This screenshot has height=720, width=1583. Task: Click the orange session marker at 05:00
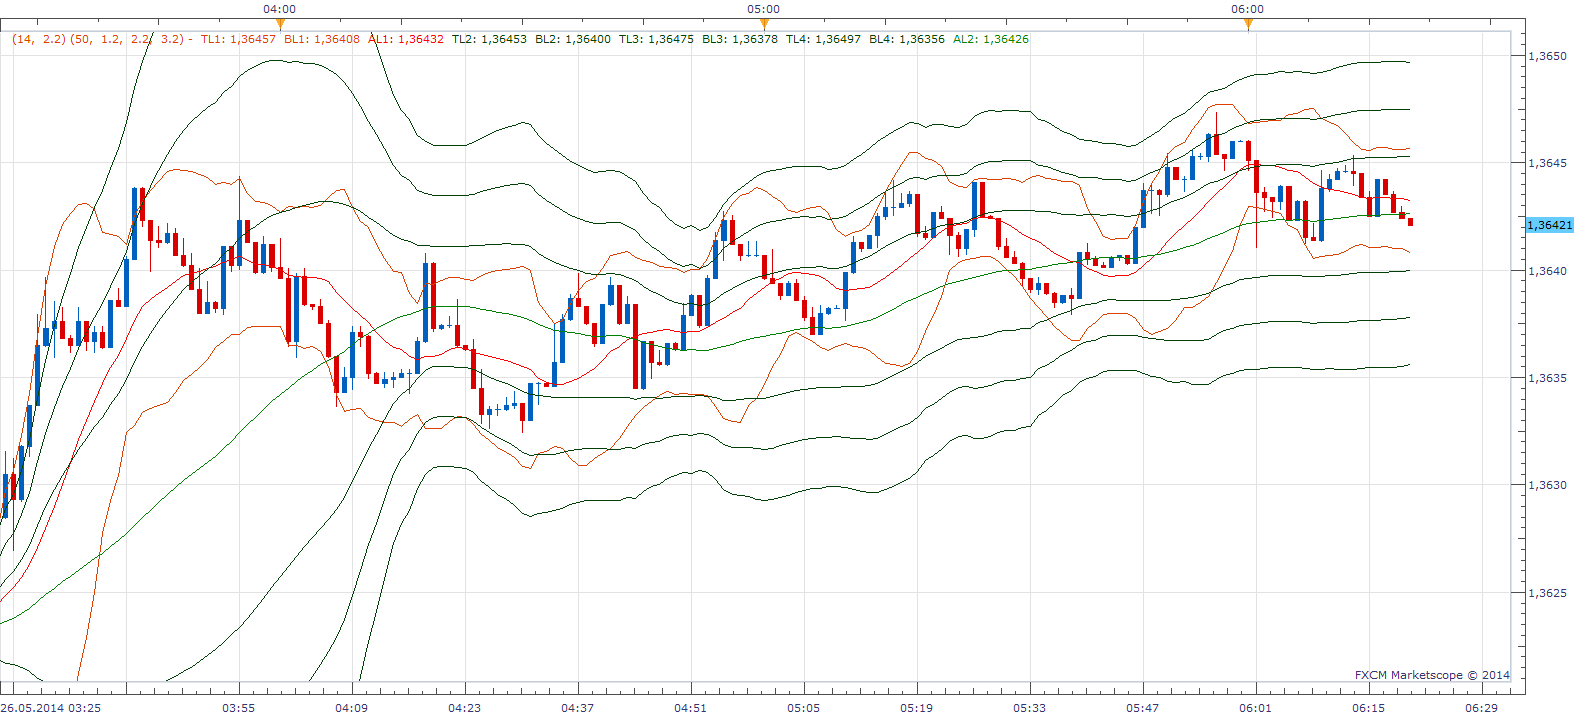click(764, 24)
